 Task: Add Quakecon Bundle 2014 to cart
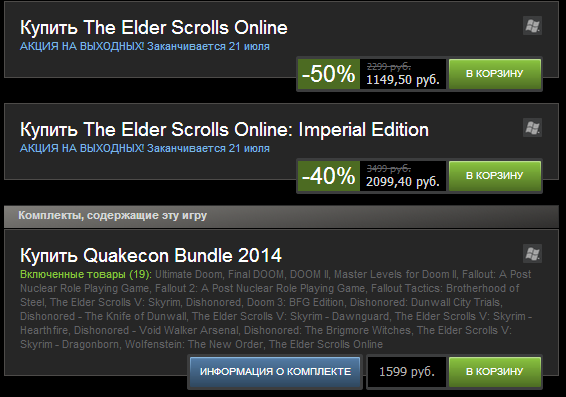coord(495,372)
